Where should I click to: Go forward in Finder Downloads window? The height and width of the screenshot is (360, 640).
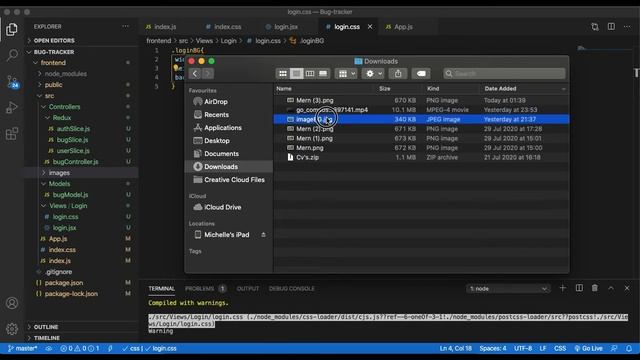click(x=208, y=73)
